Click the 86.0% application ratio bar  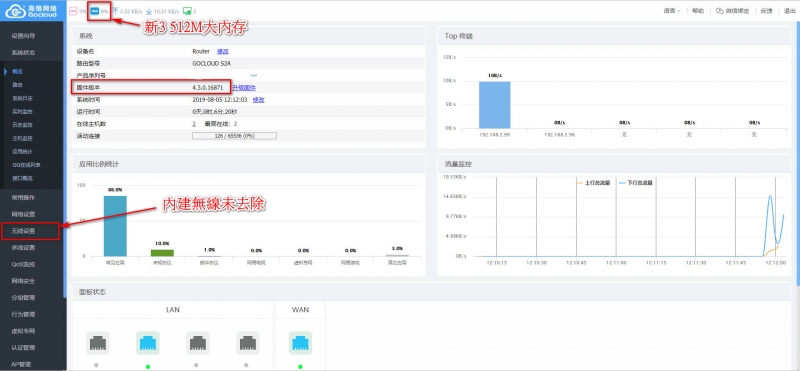[115, 226]
